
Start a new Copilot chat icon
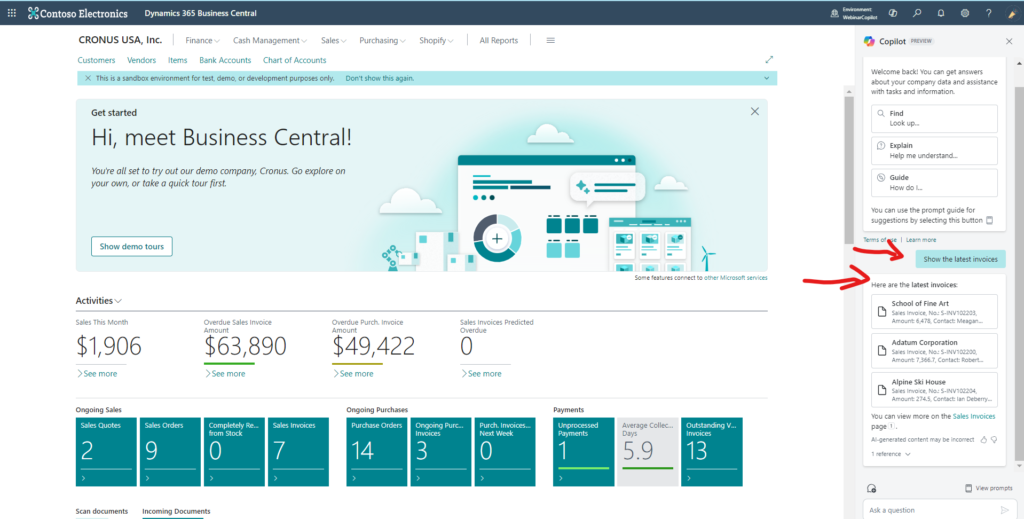pos(871,488)
